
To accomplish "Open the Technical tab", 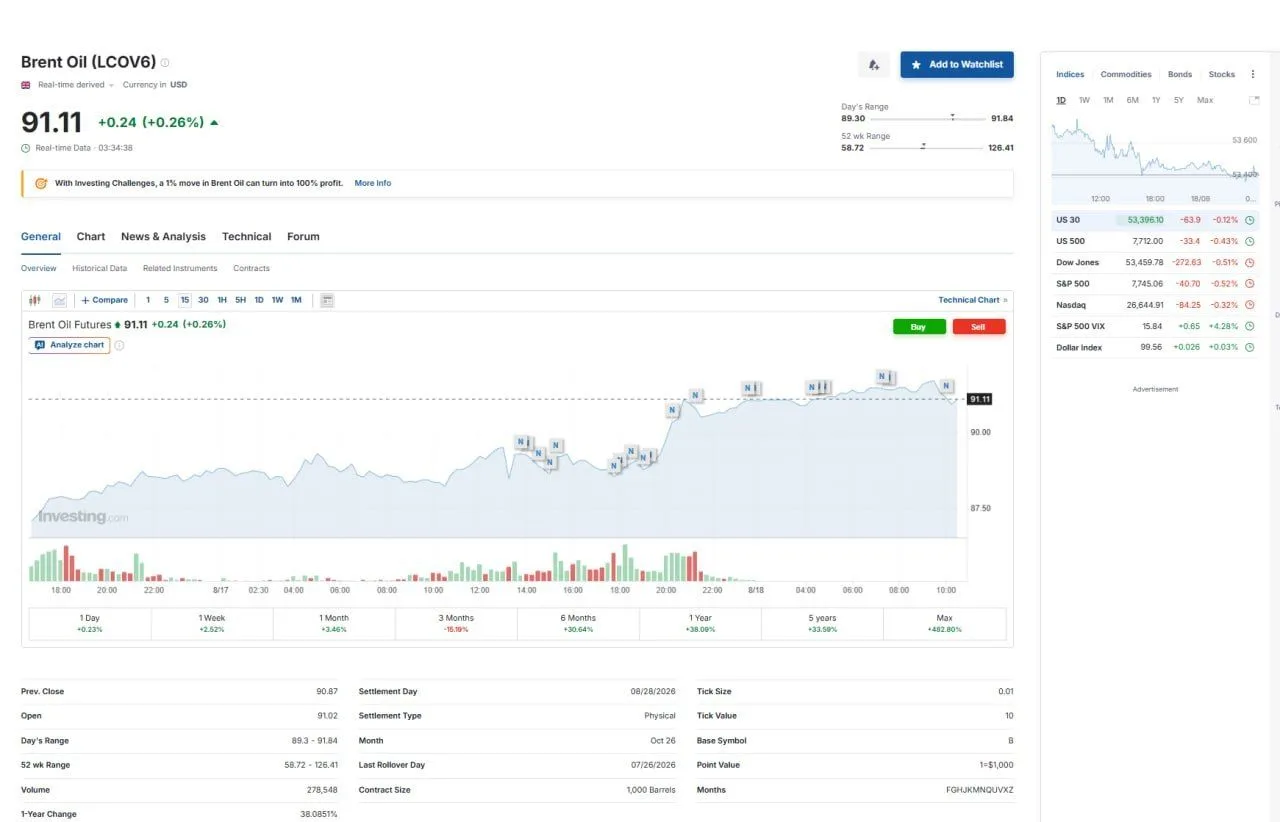I will 247,237.
